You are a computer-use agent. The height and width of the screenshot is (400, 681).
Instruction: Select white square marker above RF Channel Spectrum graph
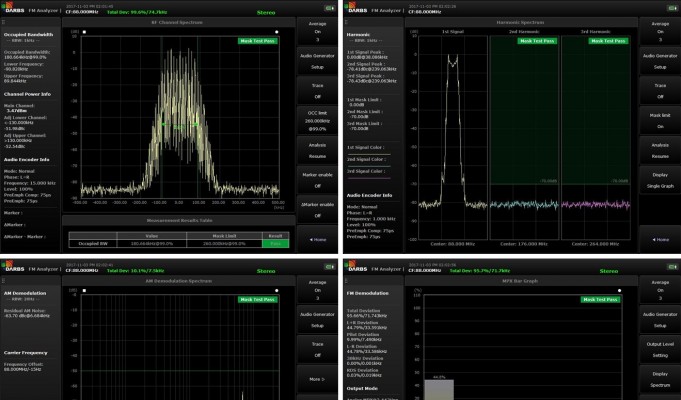[84, 32]
